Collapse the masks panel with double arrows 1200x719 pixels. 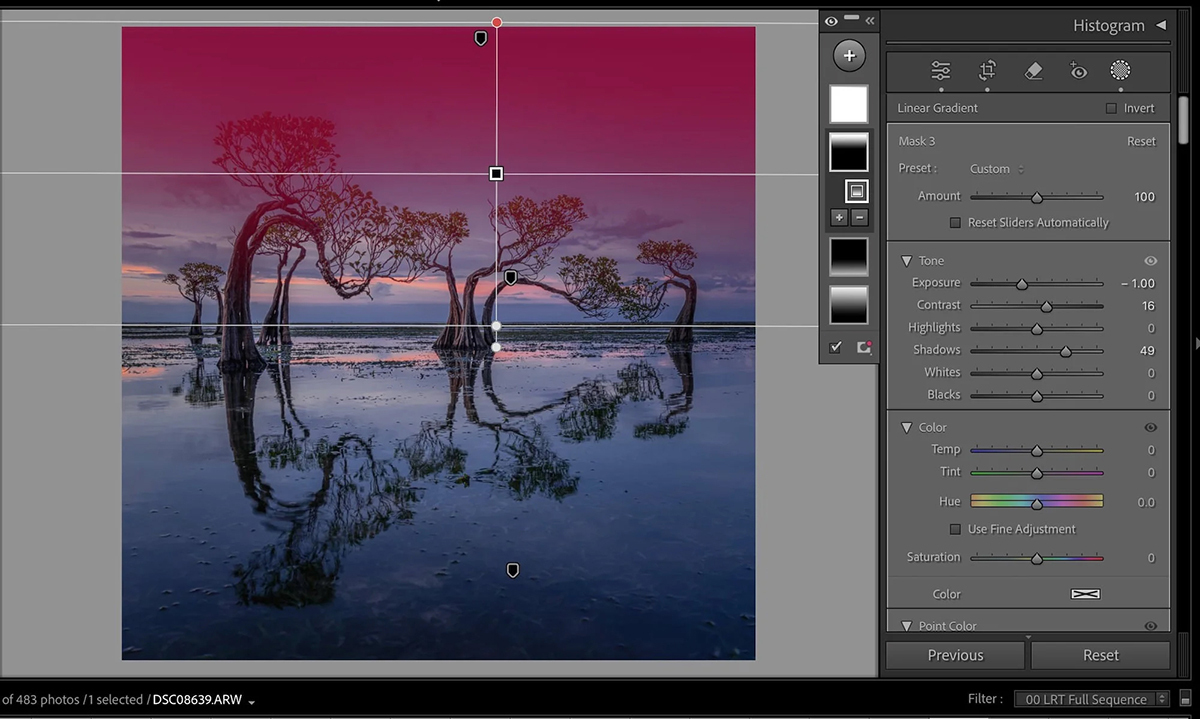[870, 20]
